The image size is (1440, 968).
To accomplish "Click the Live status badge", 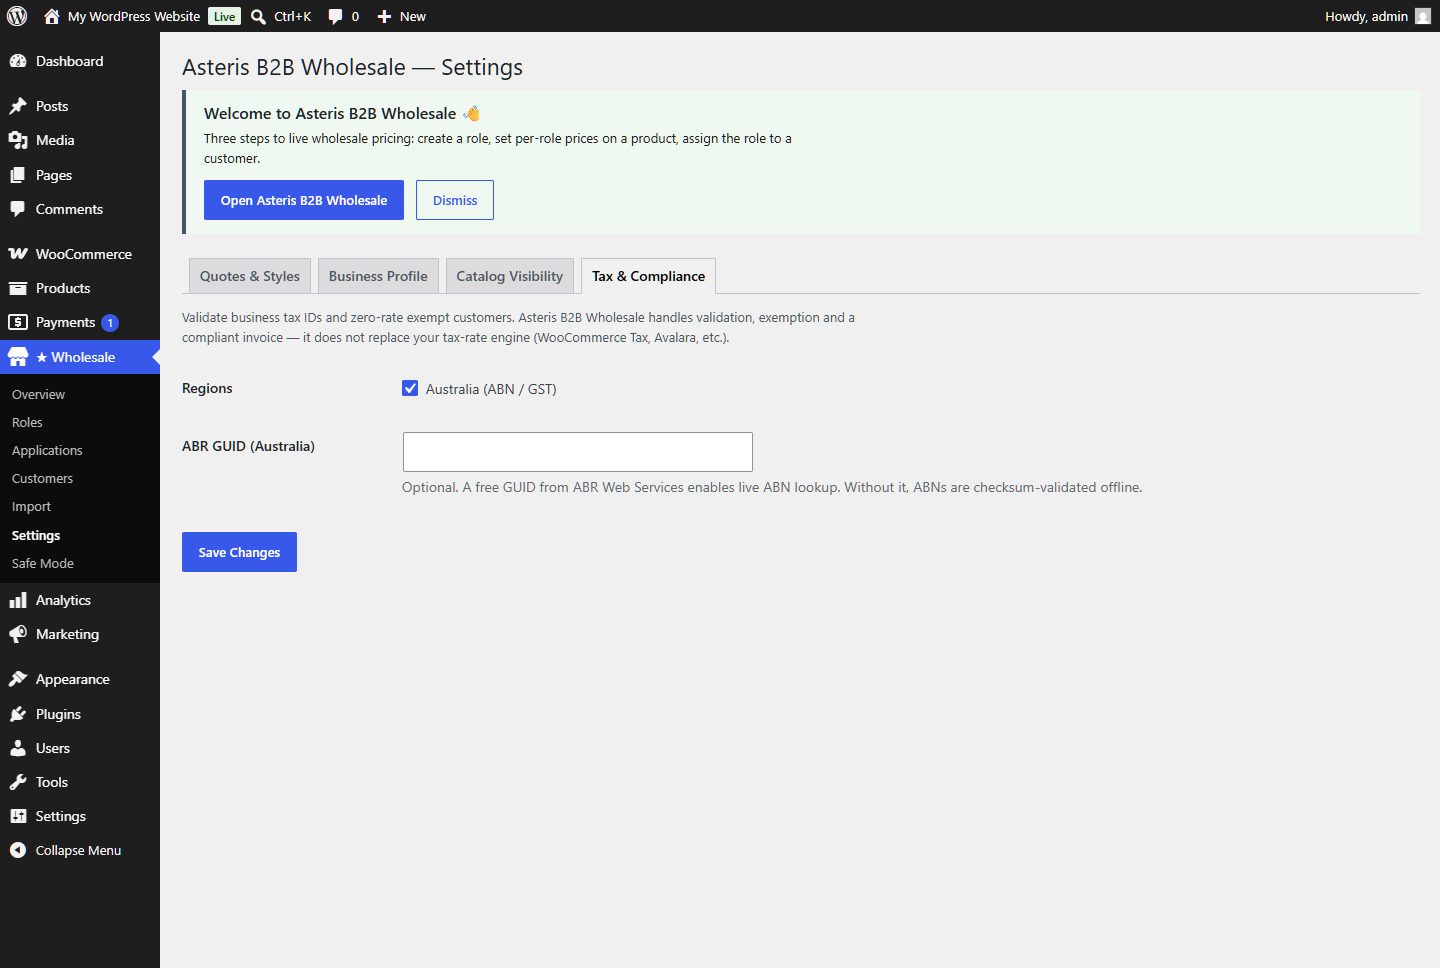I will (x=225, y=16).
